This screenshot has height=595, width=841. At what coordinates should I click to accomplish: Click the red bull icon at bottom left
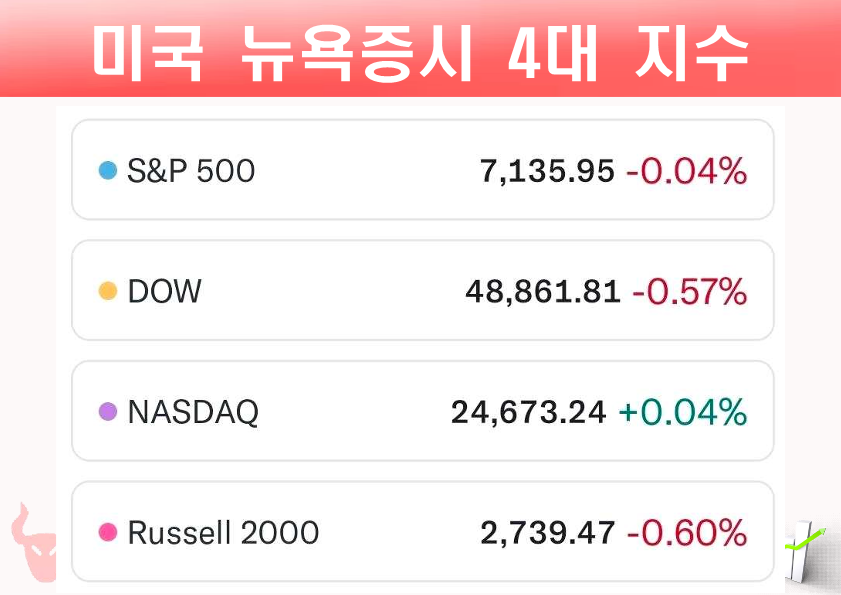click(x=30, y=542)
